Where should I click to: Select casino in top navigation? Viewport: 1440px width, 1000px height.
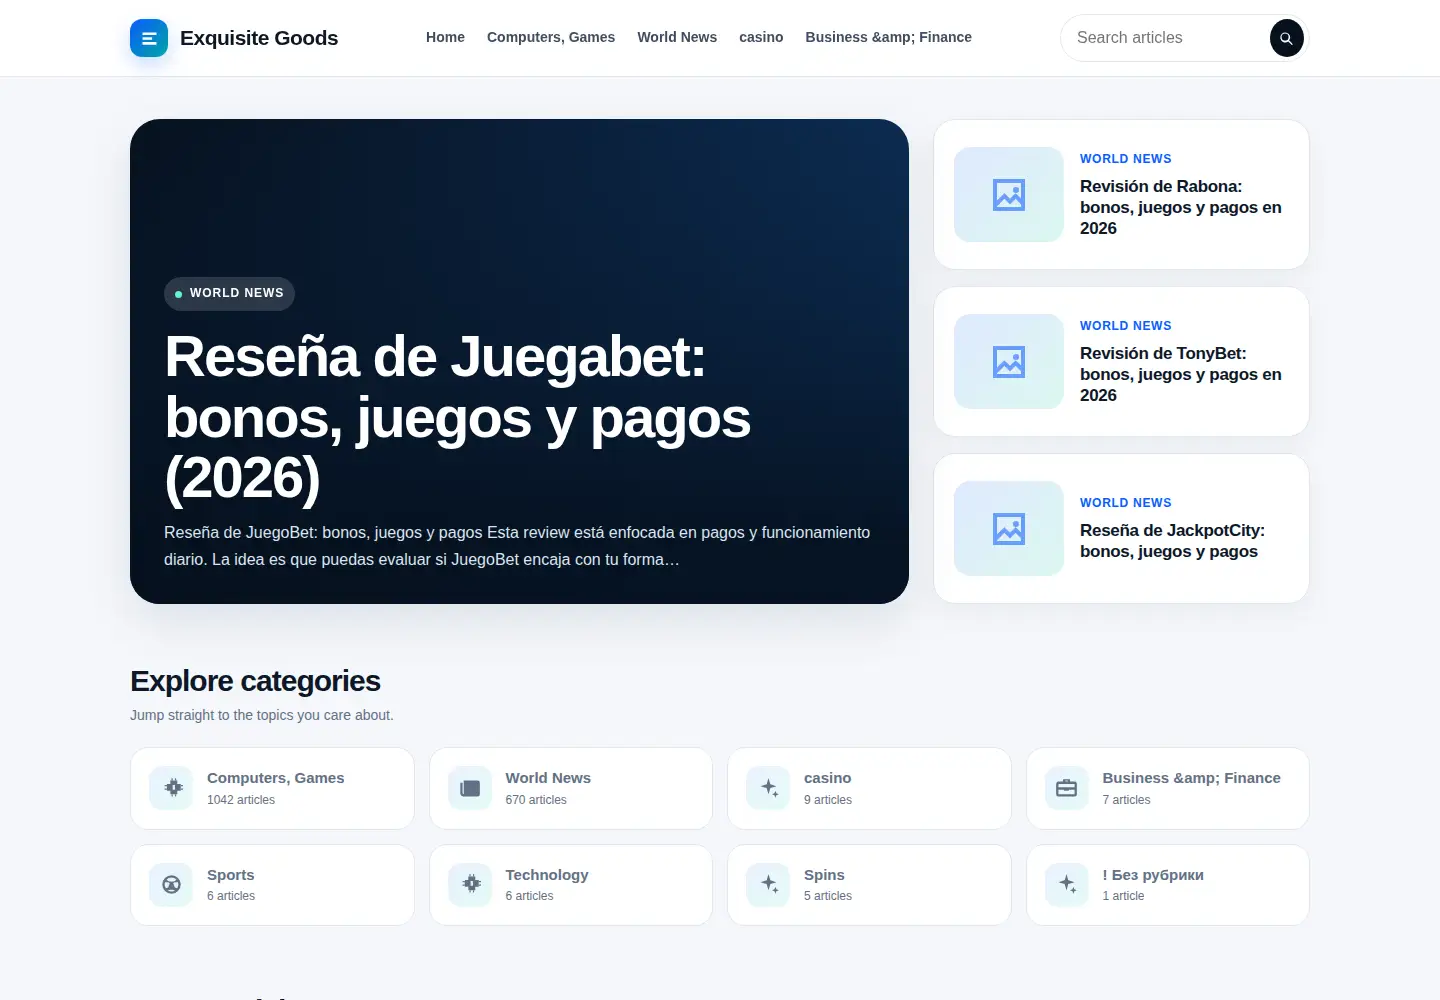click(x=761, y=37)
